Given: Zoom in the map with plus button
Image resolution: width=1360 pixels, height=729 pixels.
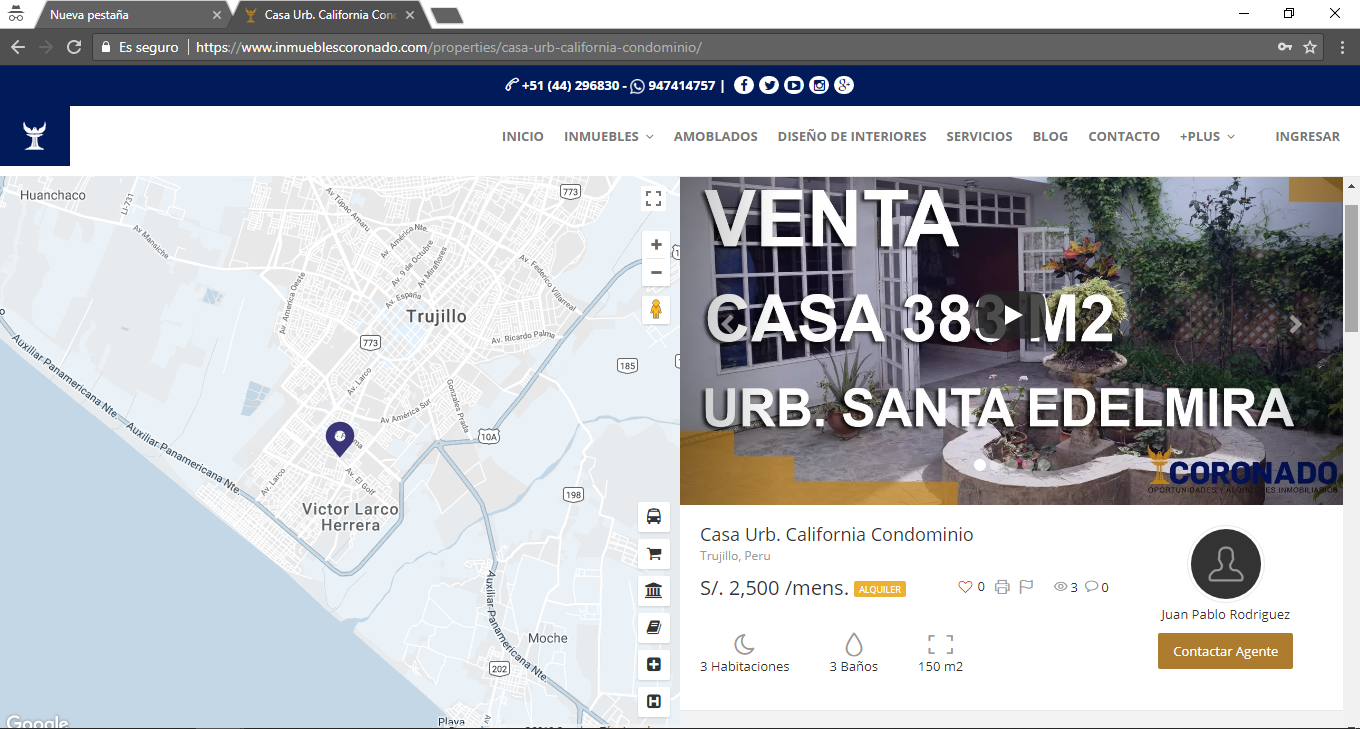Looking at the screenshot, I should pyautogui.click(x=656, y=245).
